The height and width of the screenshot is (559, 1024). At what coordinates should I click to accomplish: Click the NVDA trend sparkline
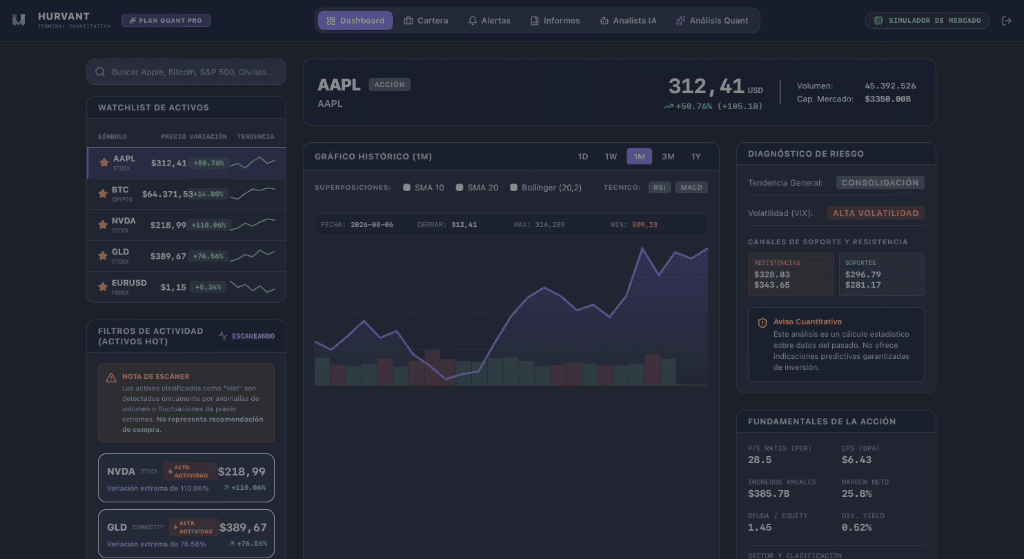tap(253, 225)
